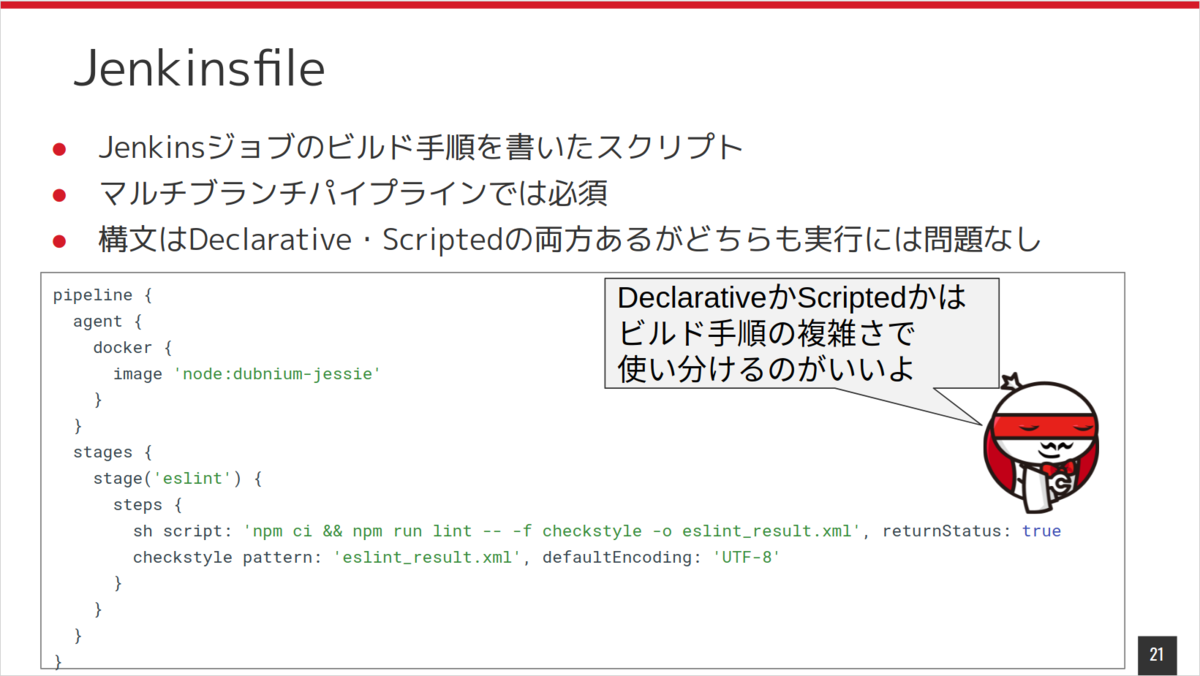Click the 'docker {' code line

(135, 348)
